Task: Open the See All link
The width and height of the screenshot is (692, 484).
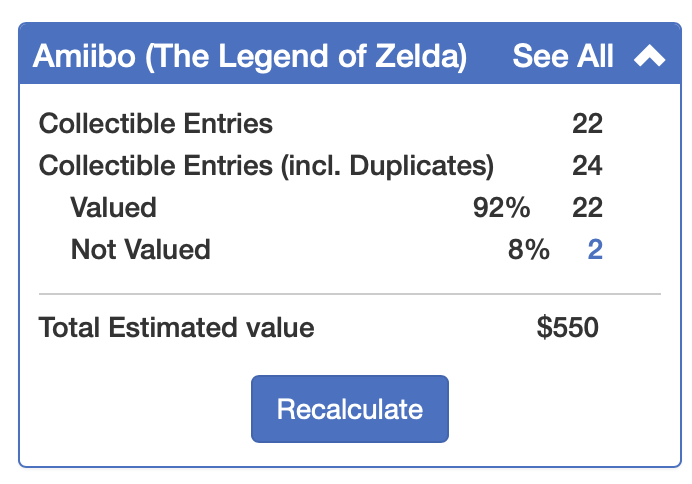Action: (563, 57)
